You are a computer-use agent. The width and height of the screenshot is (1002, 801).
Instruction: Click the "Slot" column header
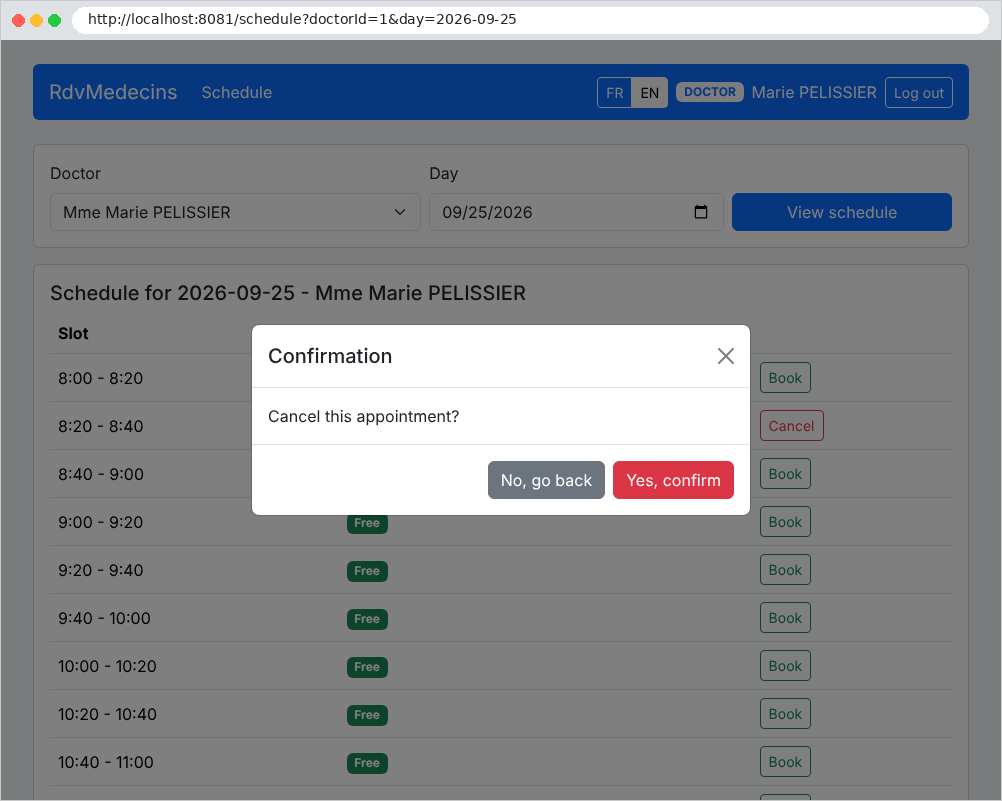click(73, 333)
